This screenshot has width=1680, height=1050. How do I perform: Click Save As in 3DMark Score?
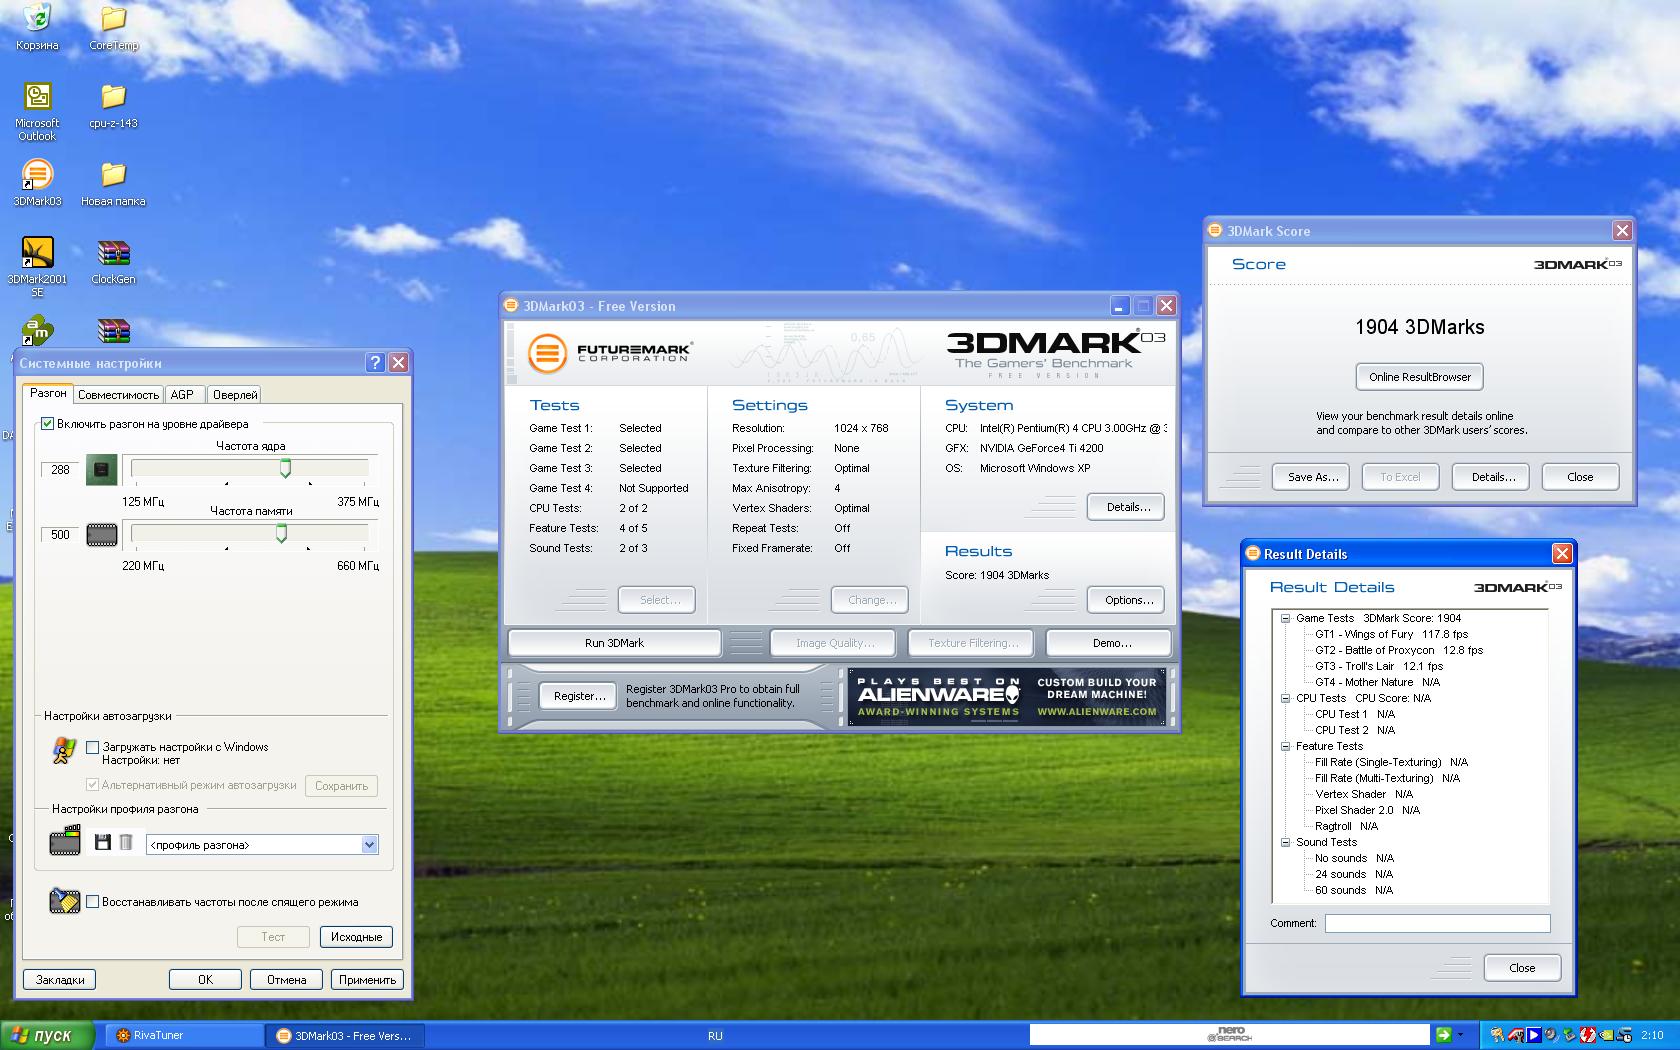(1312, 477)
